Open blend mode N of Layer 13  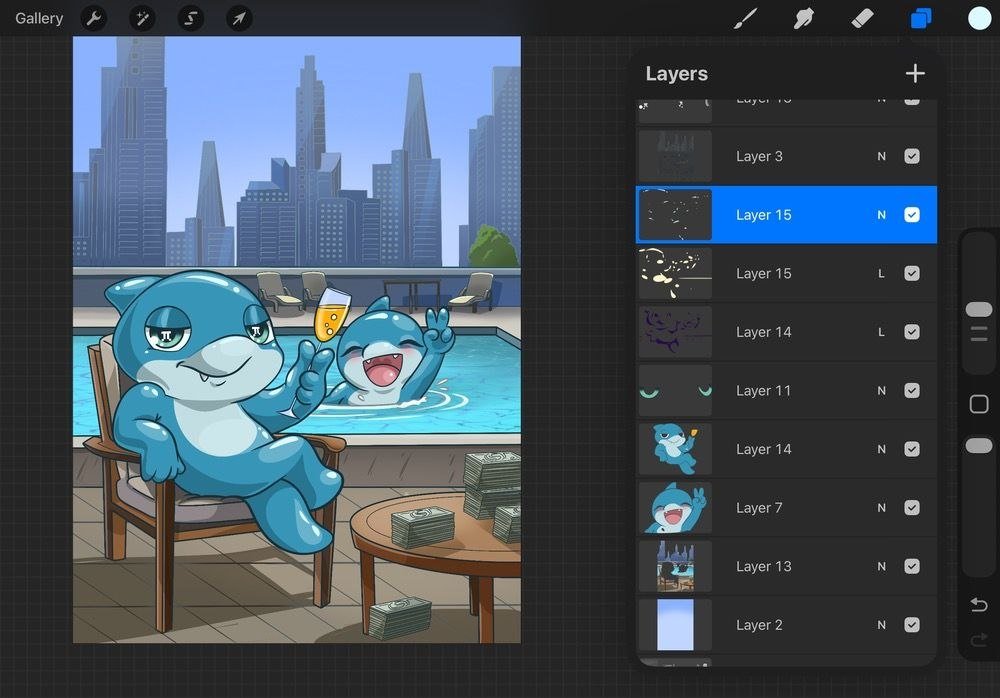click(x=881, y=567)
